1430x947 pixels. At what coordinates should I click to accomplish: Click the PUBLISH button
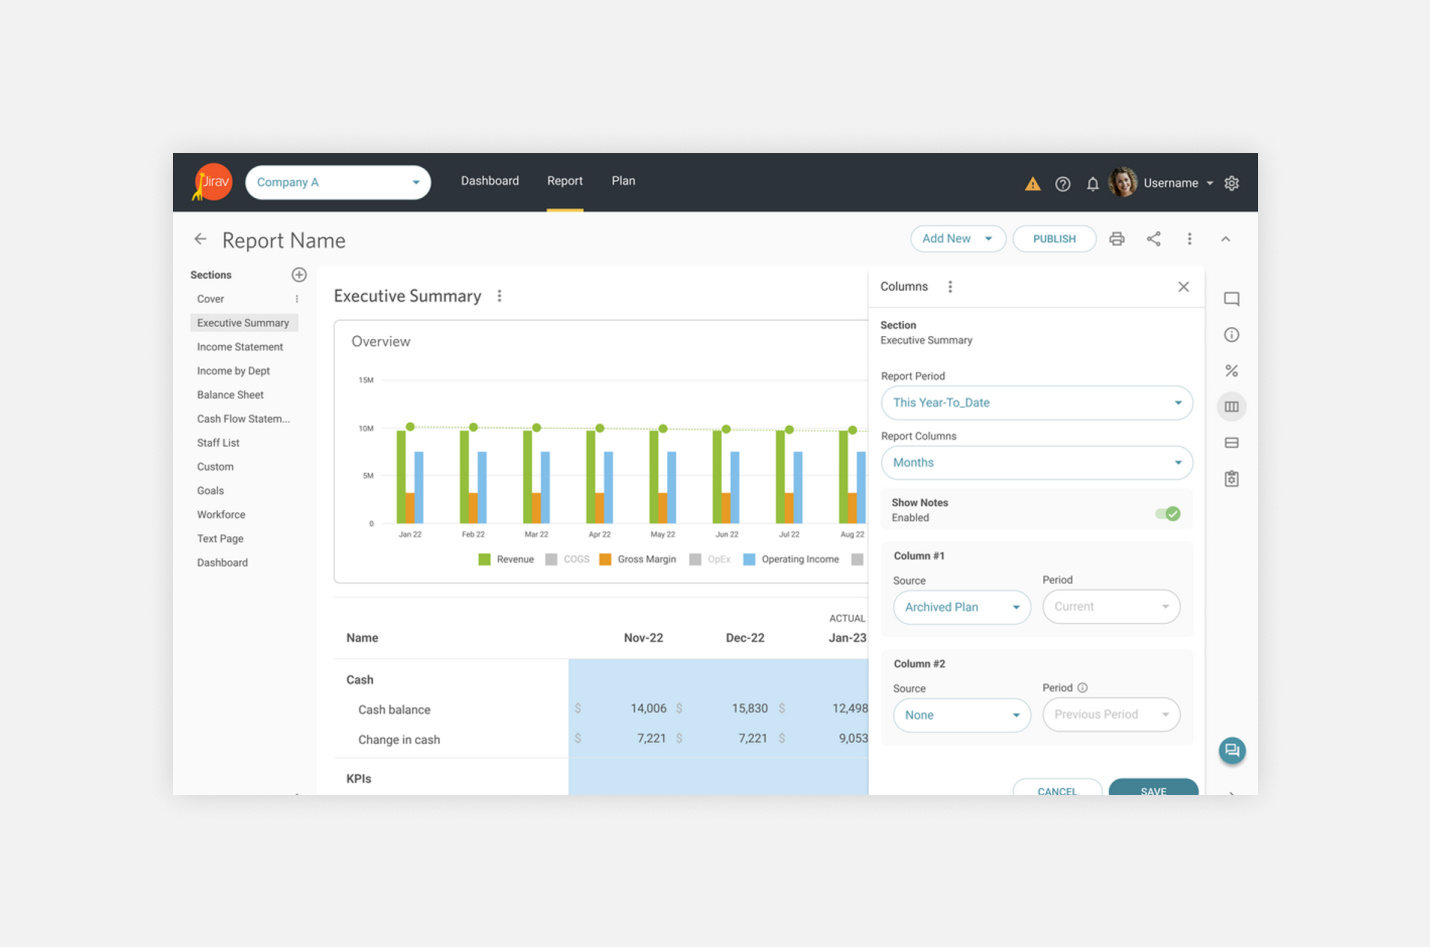coord(1054,238)
